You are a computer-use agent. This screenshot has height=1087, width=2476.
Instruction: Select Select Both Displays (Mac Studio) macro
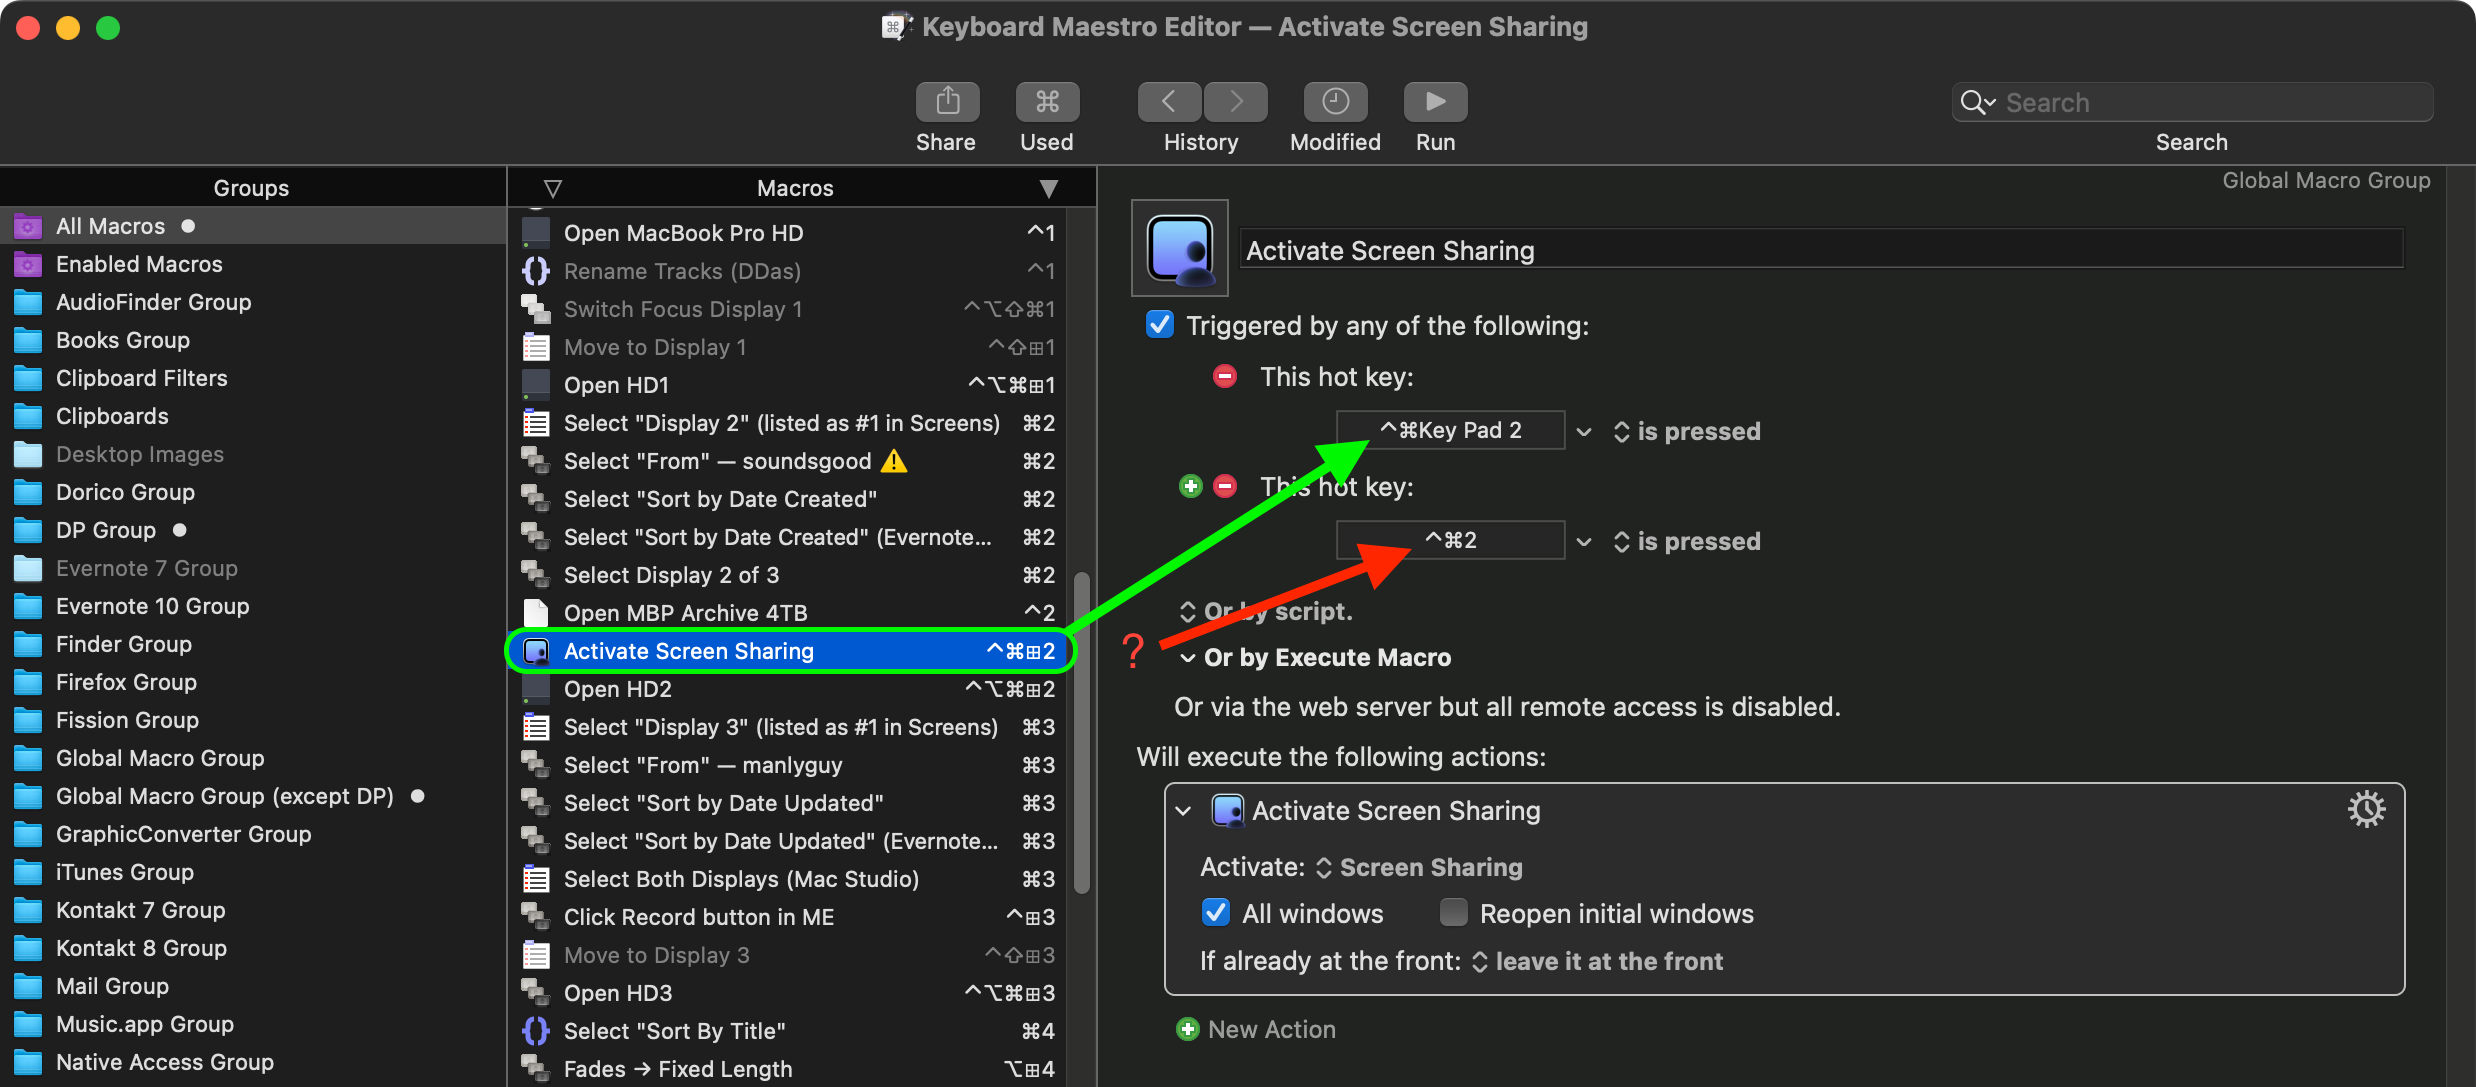coord(789,879)
